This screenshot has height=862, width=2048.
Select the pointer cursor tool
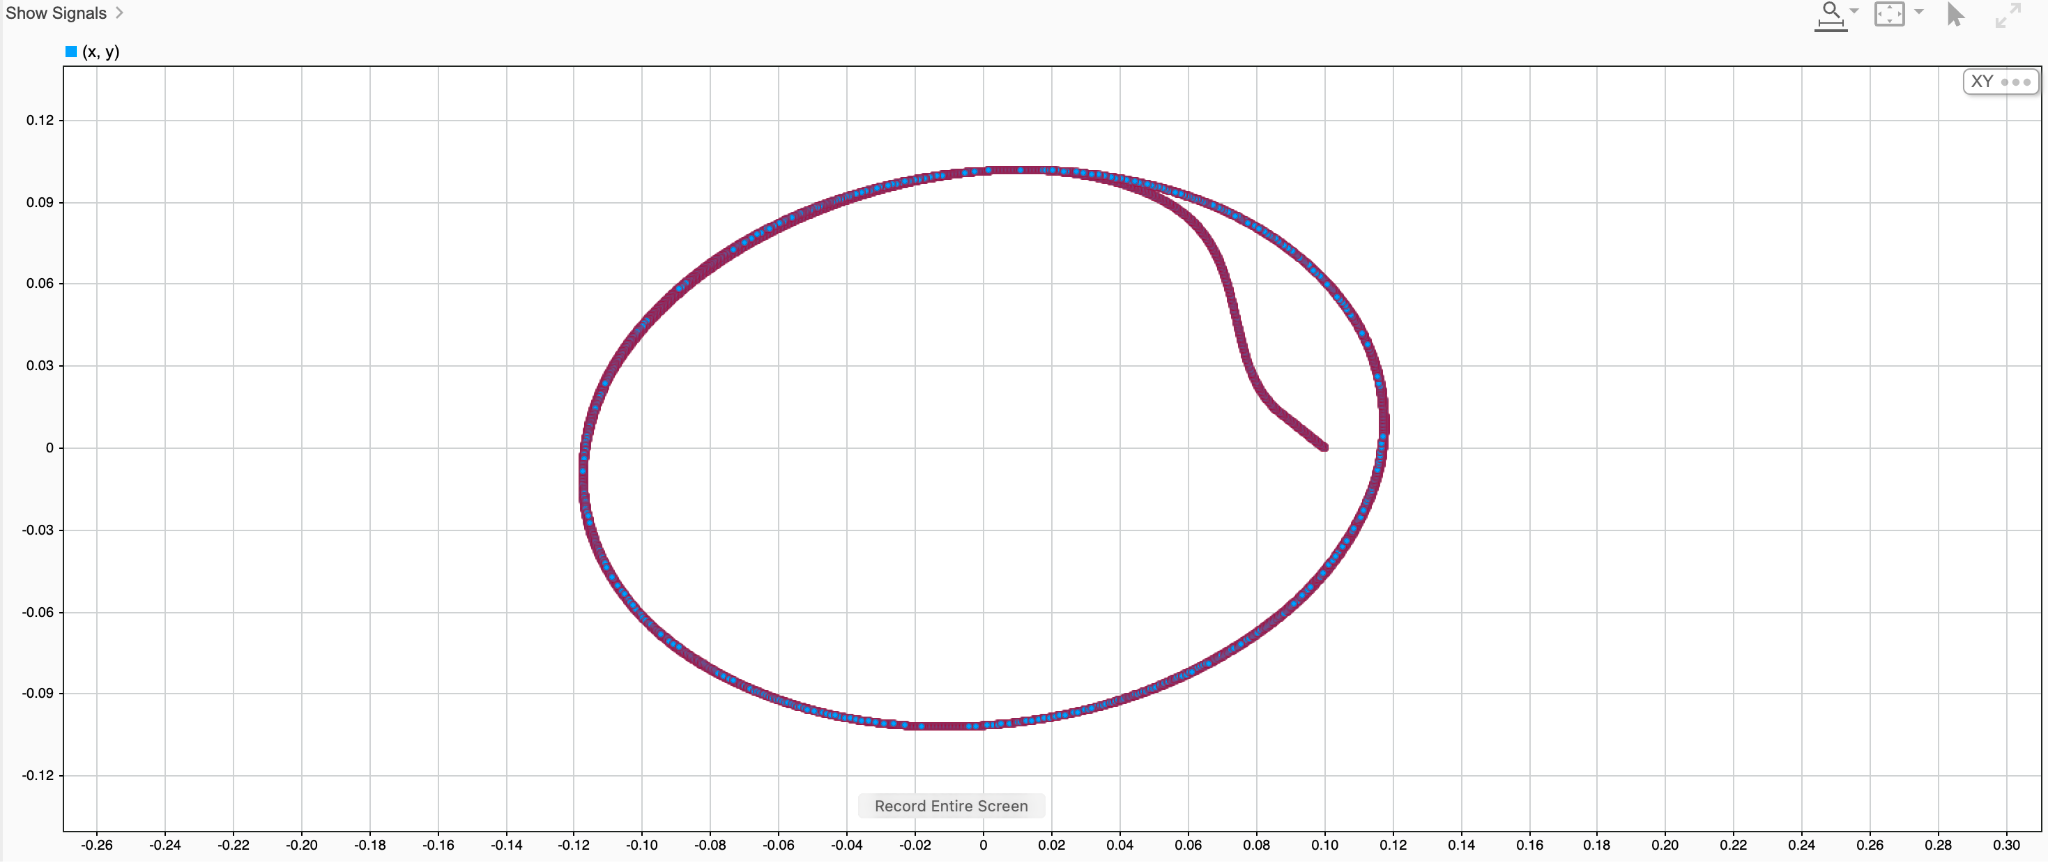pos(1956,15)
